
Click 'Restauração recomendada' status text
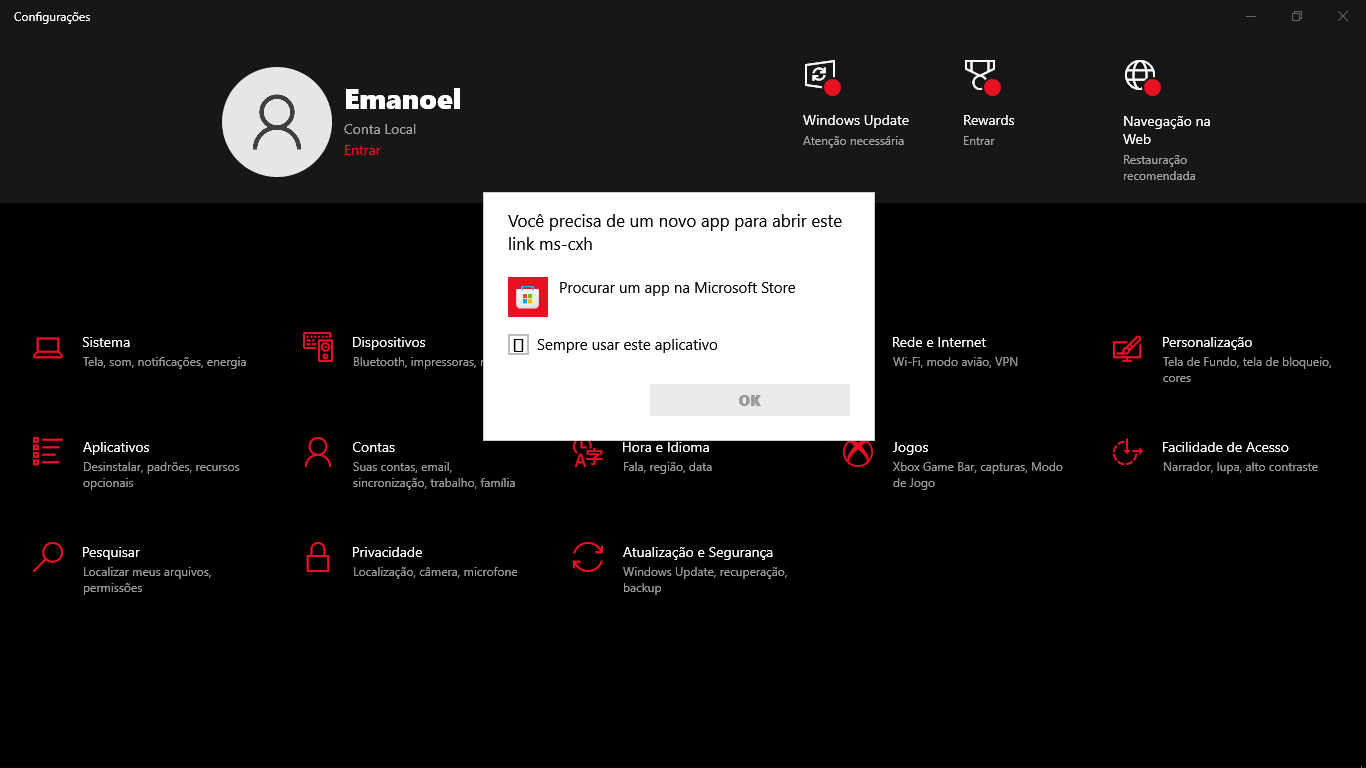1159,168
